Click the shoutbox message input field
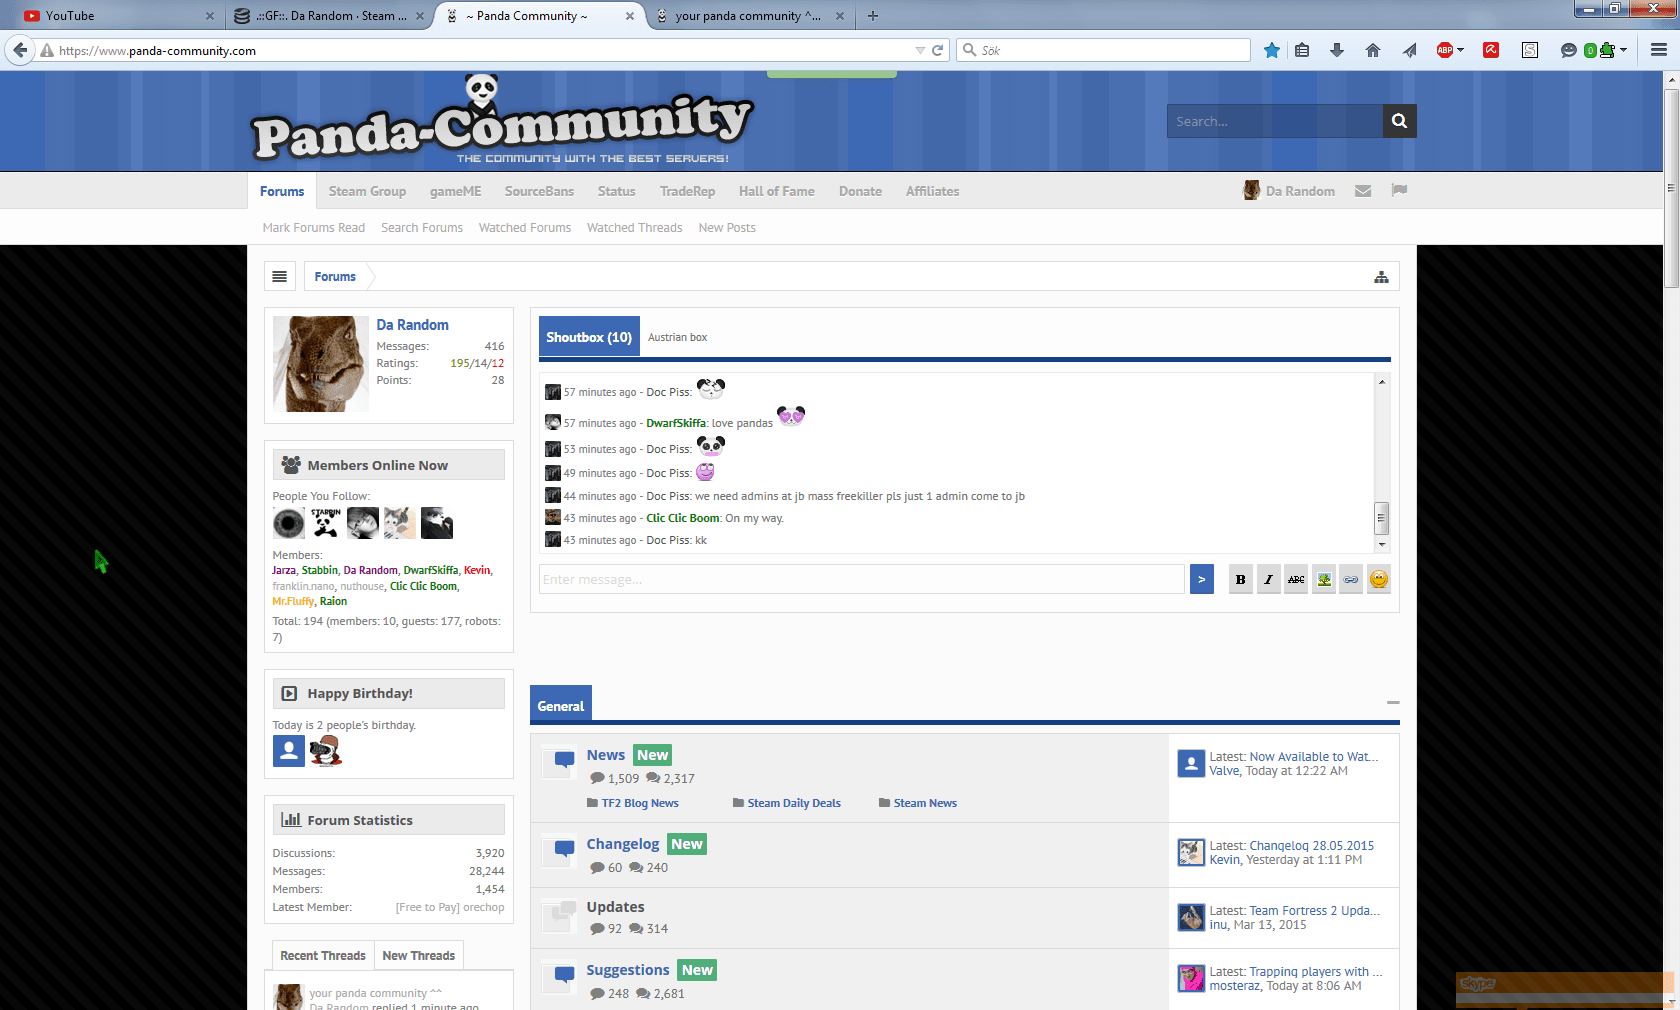 point(861,579)
